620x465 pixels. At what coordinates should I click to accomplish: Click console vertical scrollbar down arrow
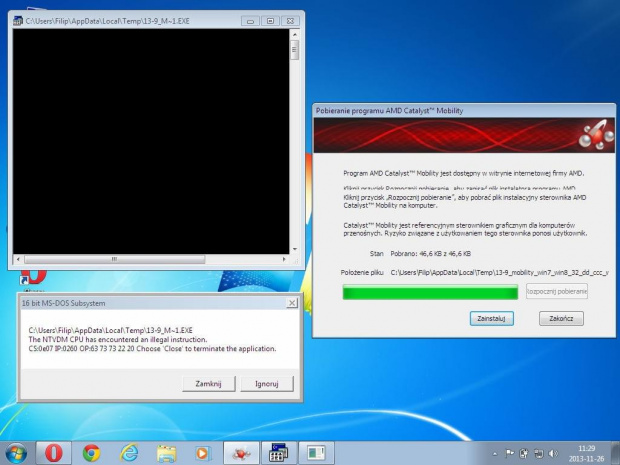[x=295, y=249]
